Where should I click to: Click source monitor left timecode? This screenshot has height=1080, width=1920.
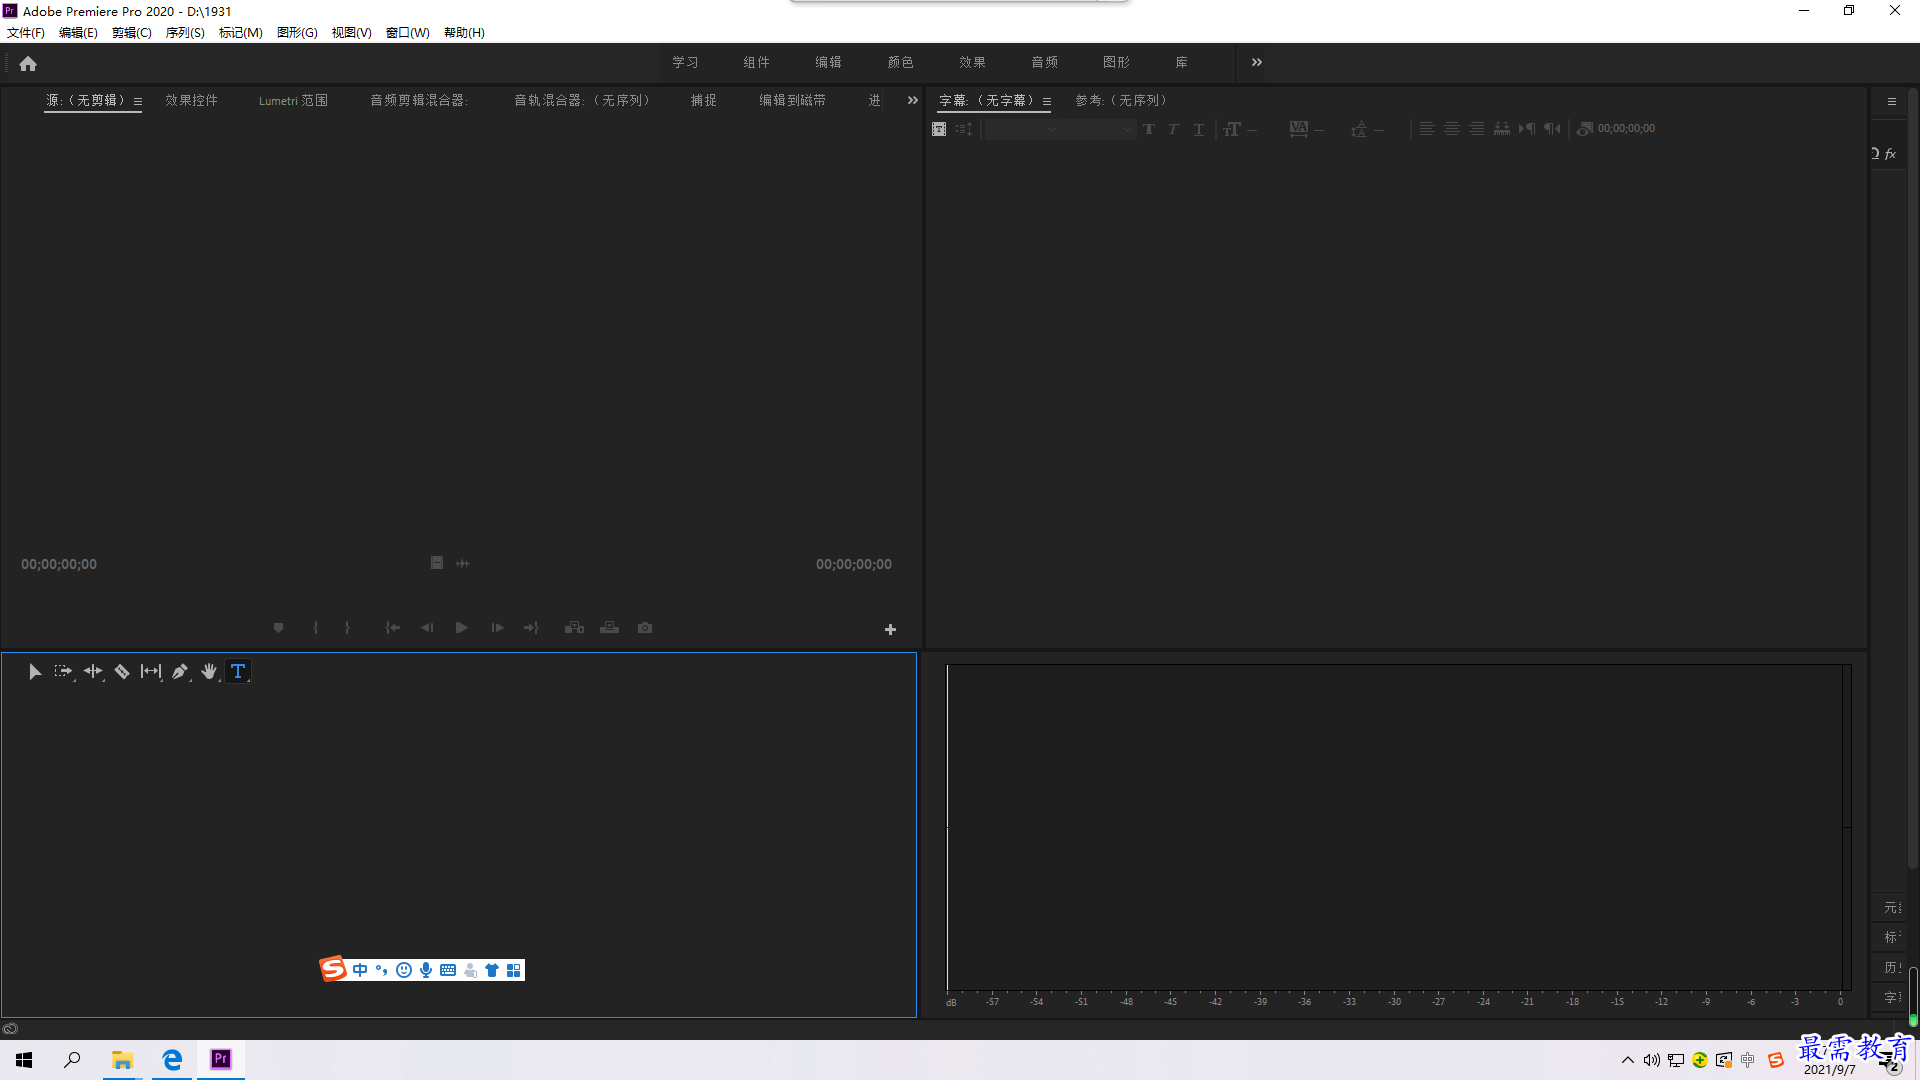pyautogui.click(x=59, y=565)
